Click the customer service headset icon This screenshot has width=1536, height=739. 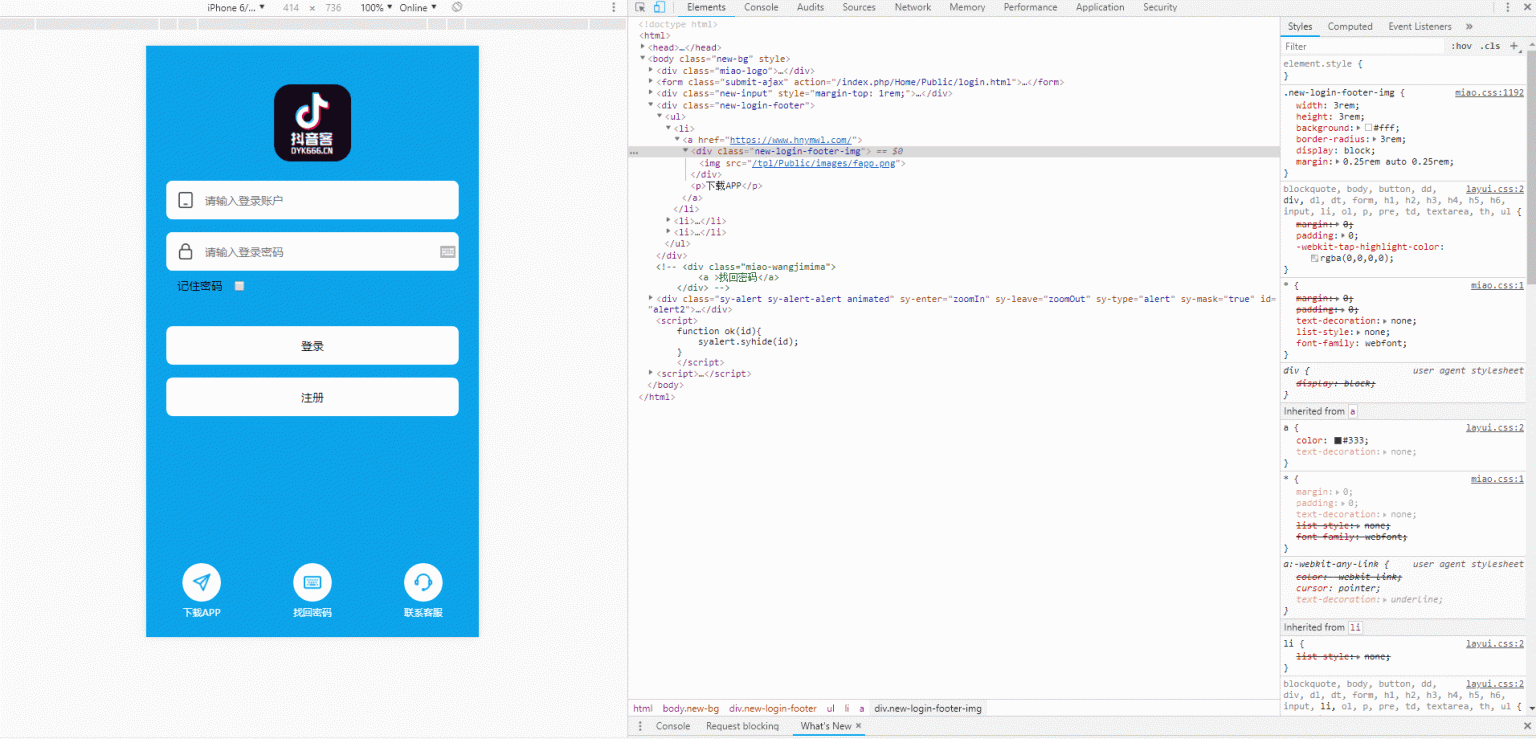click(x=423, y=582)
